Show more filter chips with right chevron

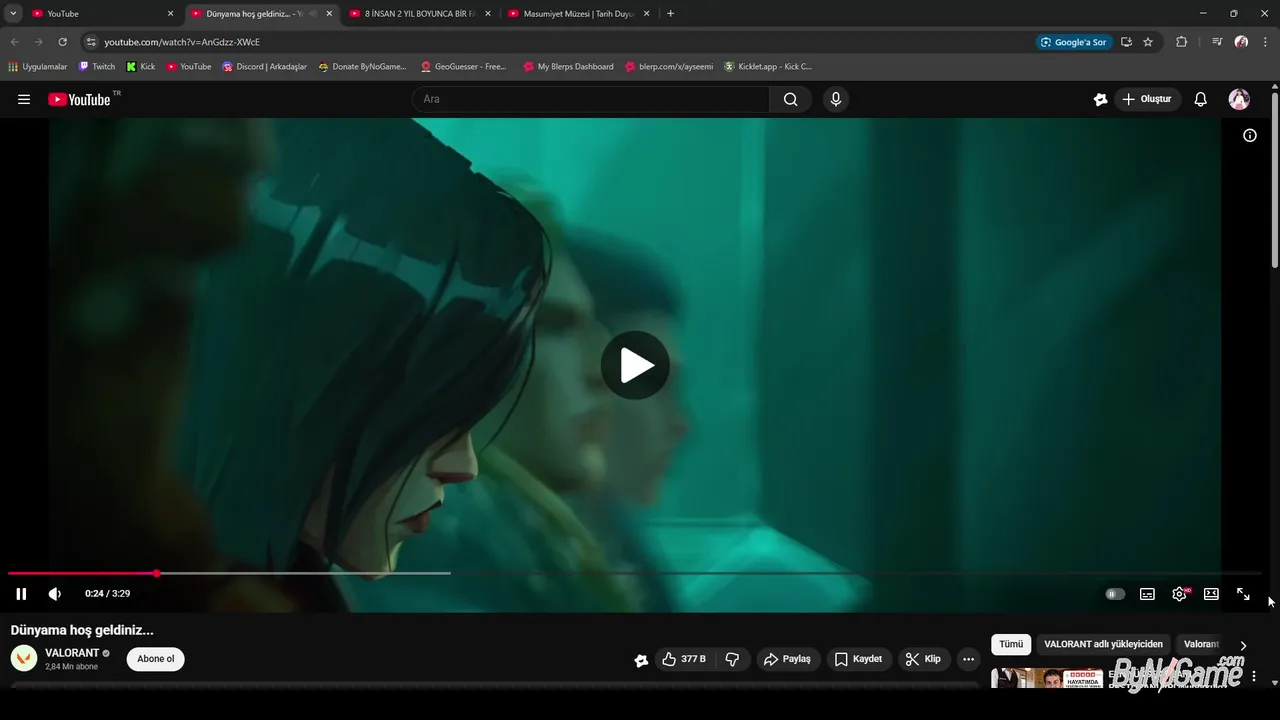pos(1243,645)
